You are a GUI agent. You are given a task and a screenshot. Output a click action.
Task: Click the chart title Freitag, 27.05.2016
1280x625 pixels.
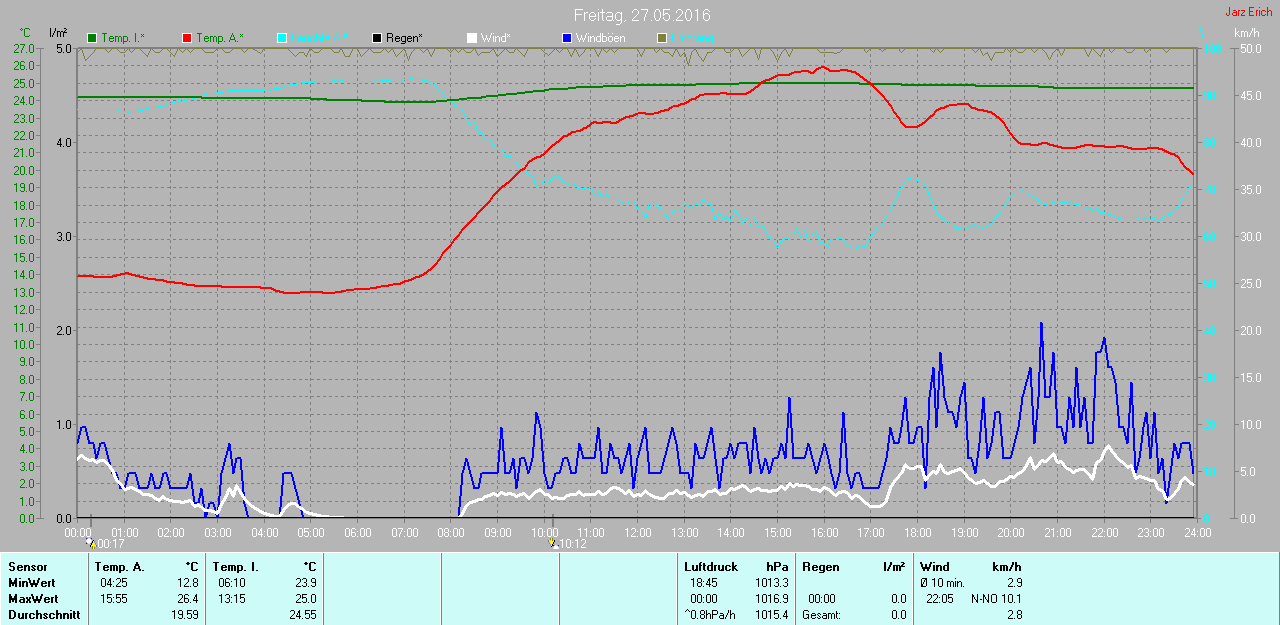coord(642,15)
